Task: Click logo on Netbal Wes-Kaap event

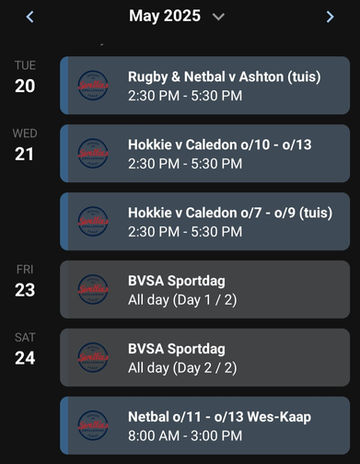Action: pyautogui.click(x=93, y=425)
